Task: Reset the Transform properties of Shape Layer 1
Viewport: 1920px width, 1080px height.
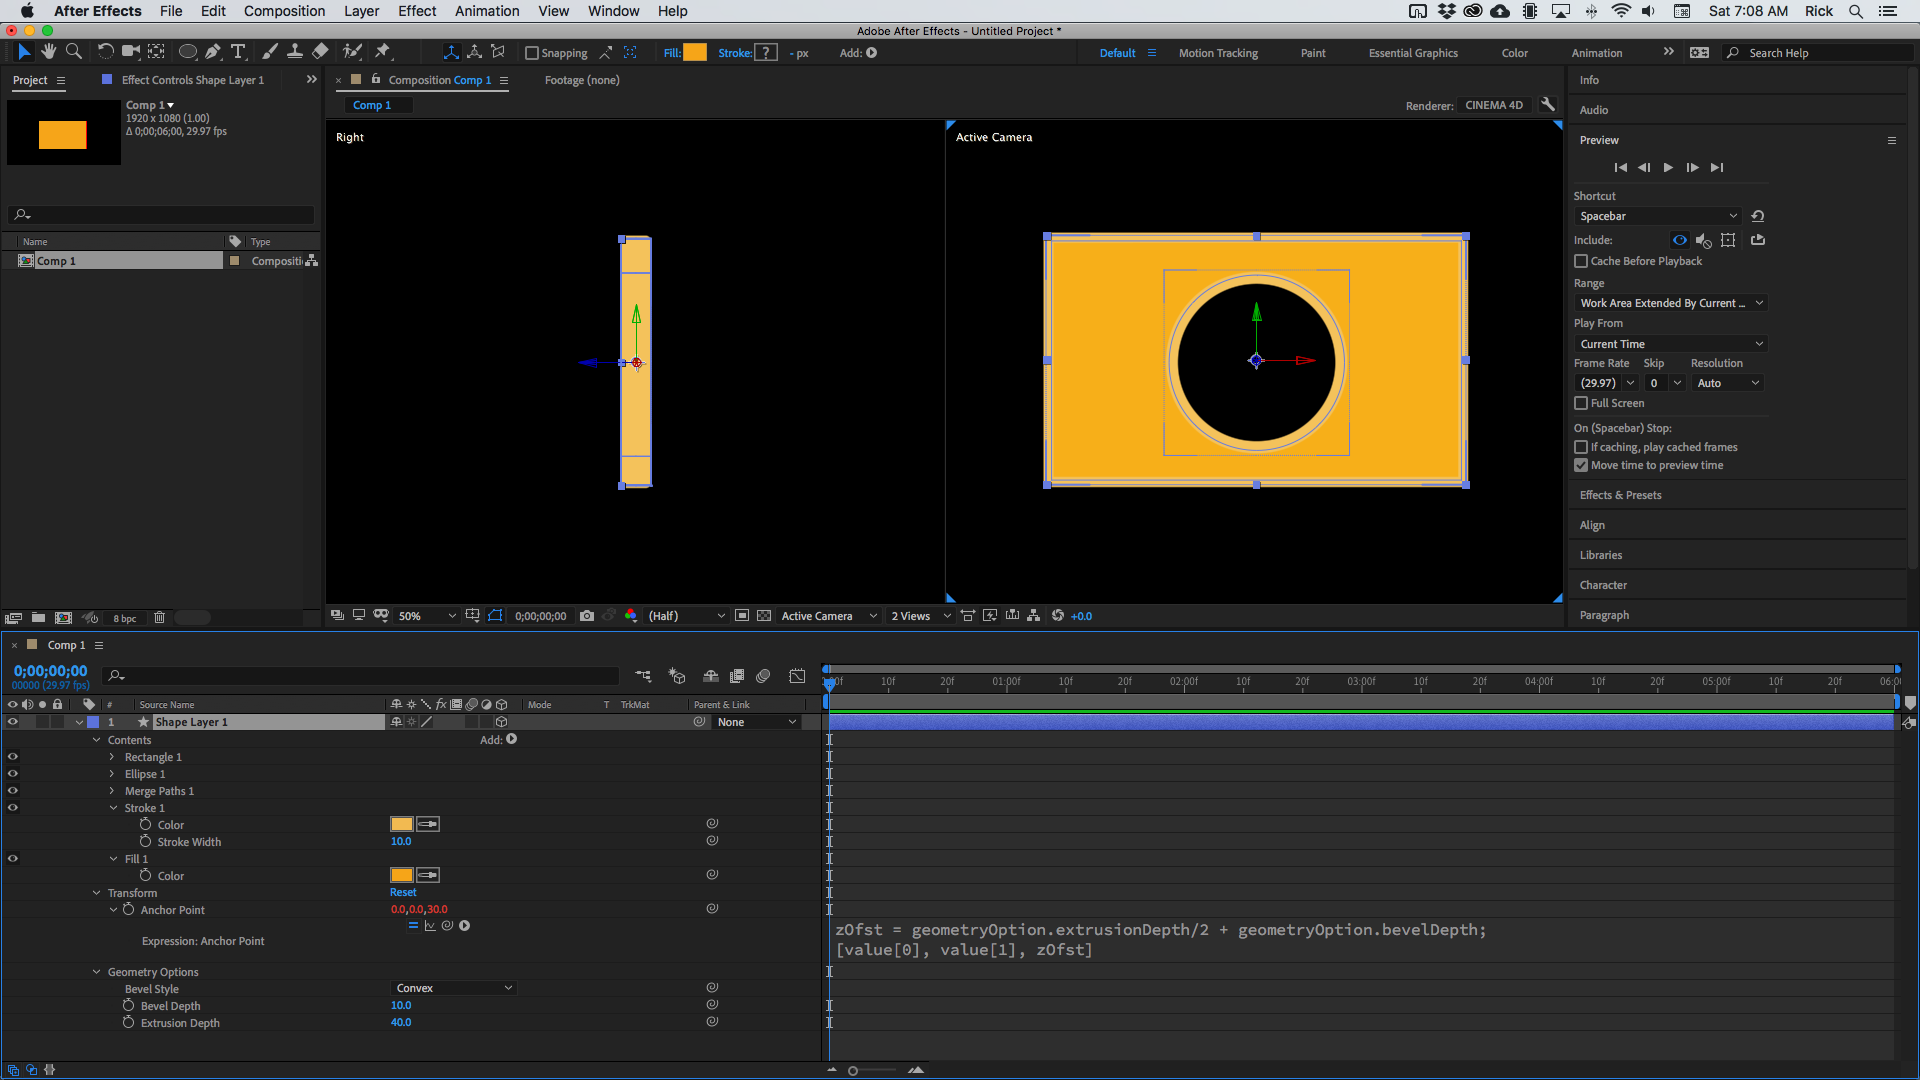Action: [x=403, y=892]
